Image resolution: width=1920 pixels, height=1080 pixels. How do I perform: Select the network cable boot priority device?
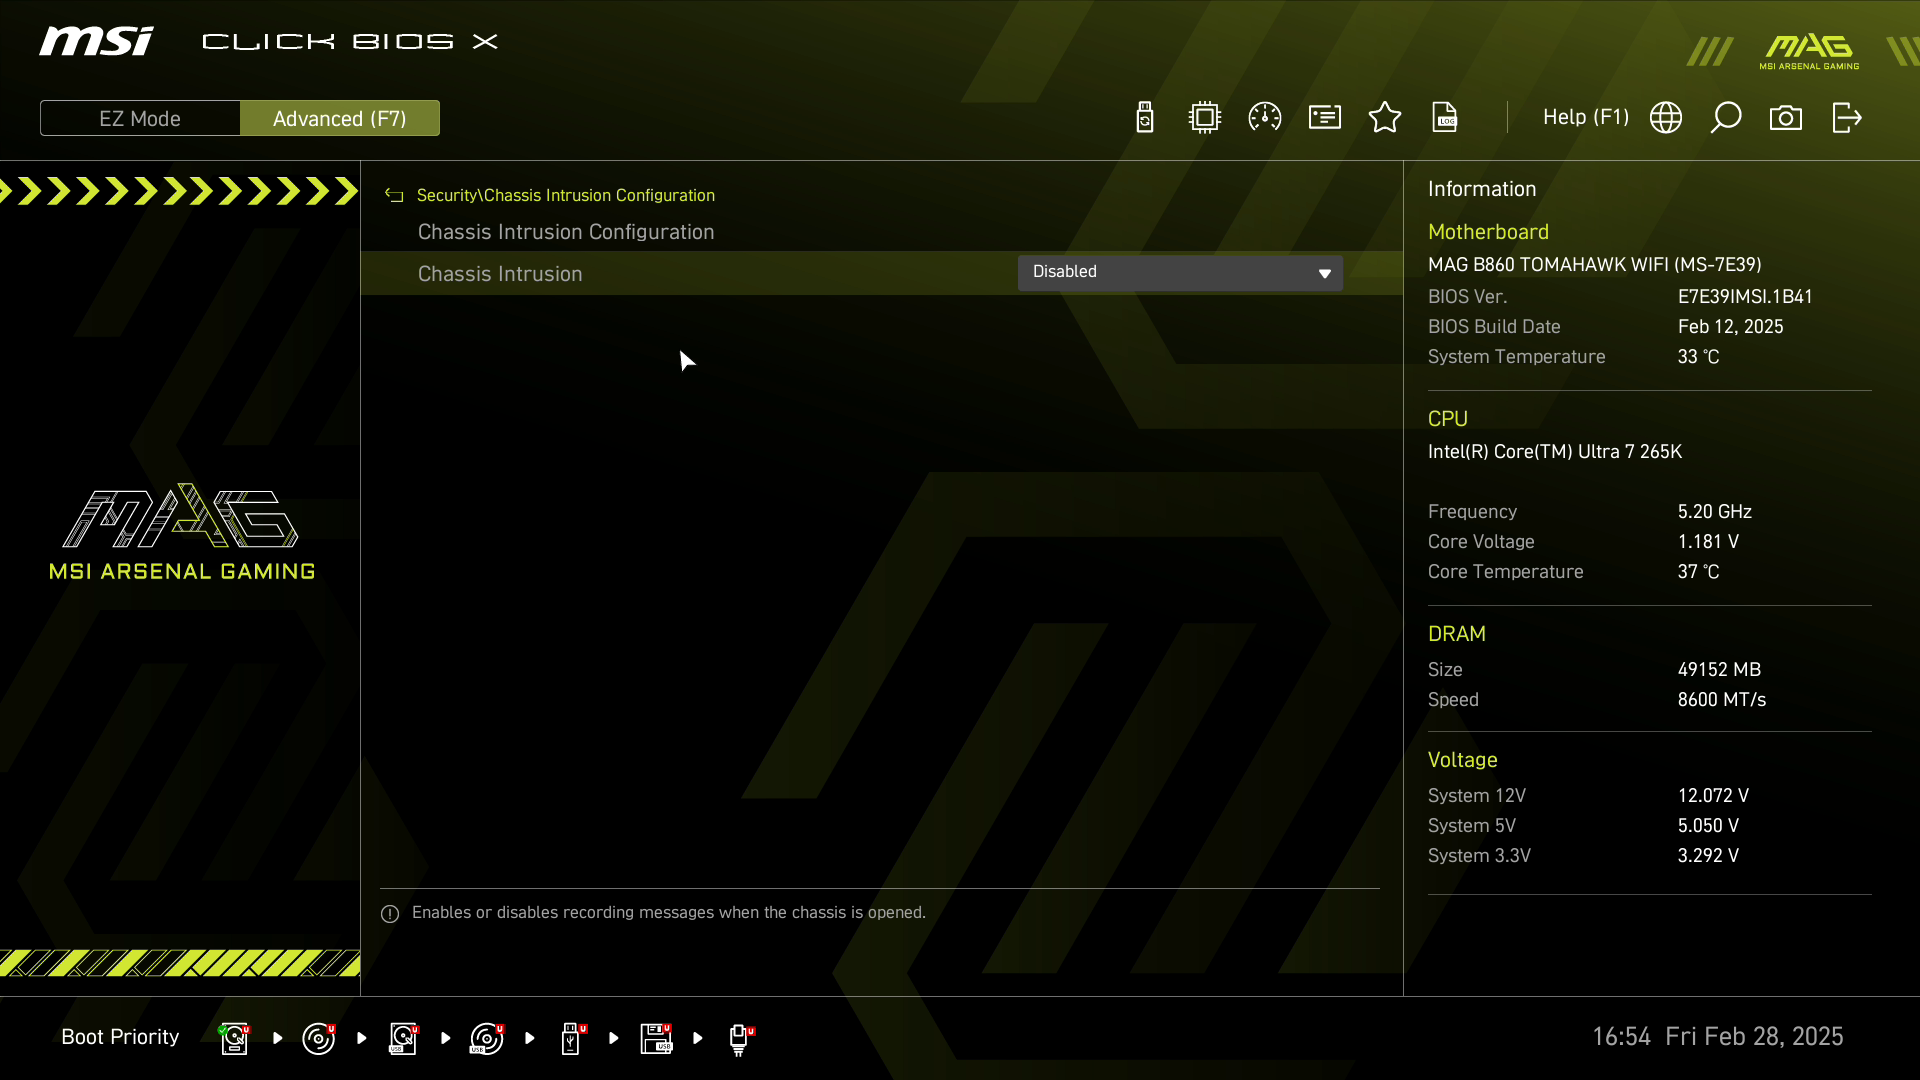tap(740, 1038)
